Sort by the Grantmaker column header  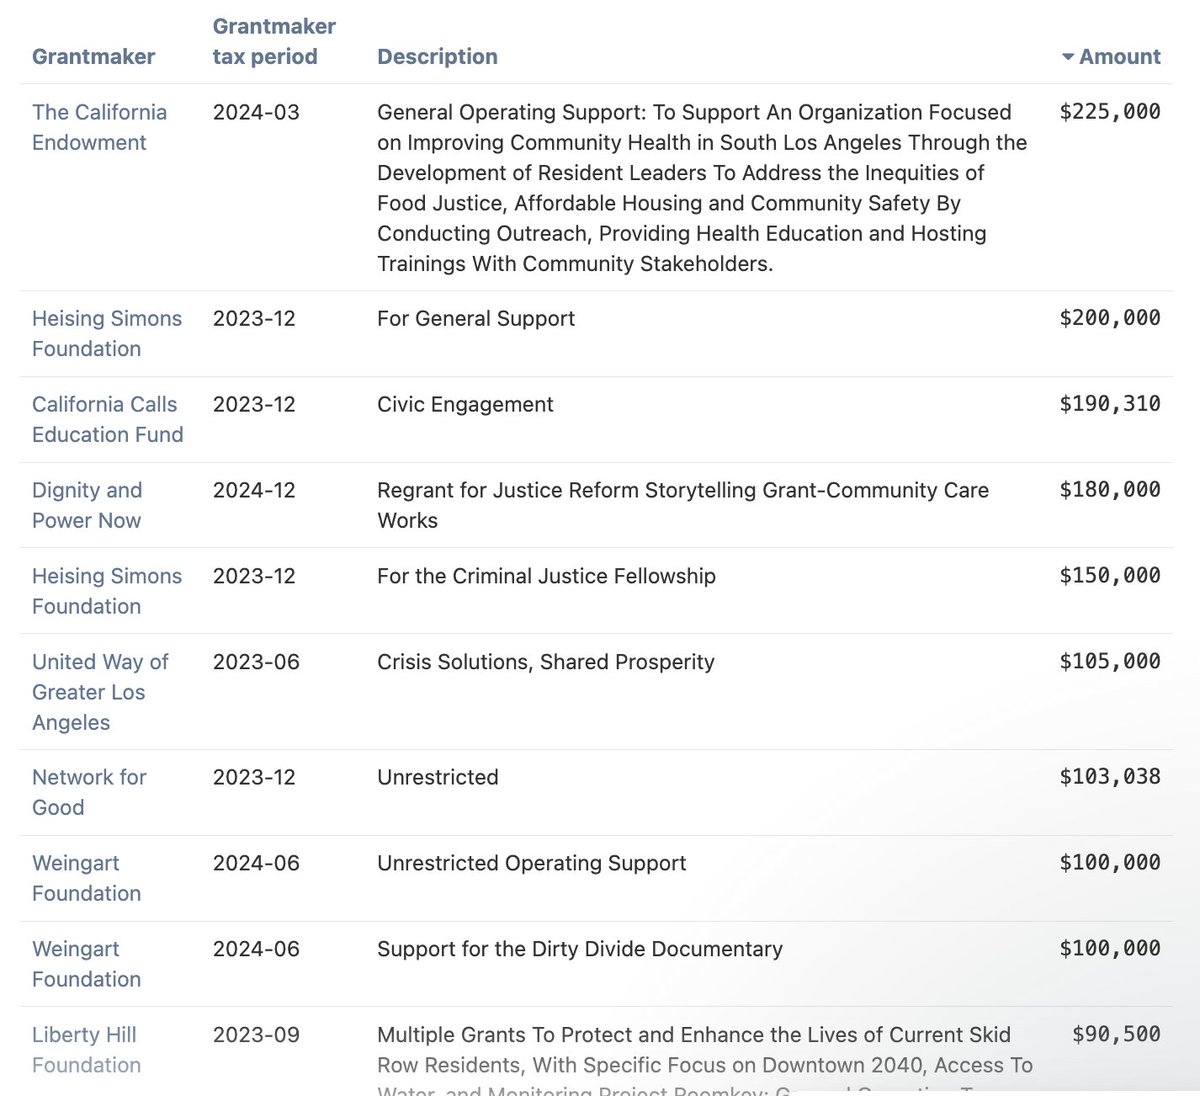[93, 57]
